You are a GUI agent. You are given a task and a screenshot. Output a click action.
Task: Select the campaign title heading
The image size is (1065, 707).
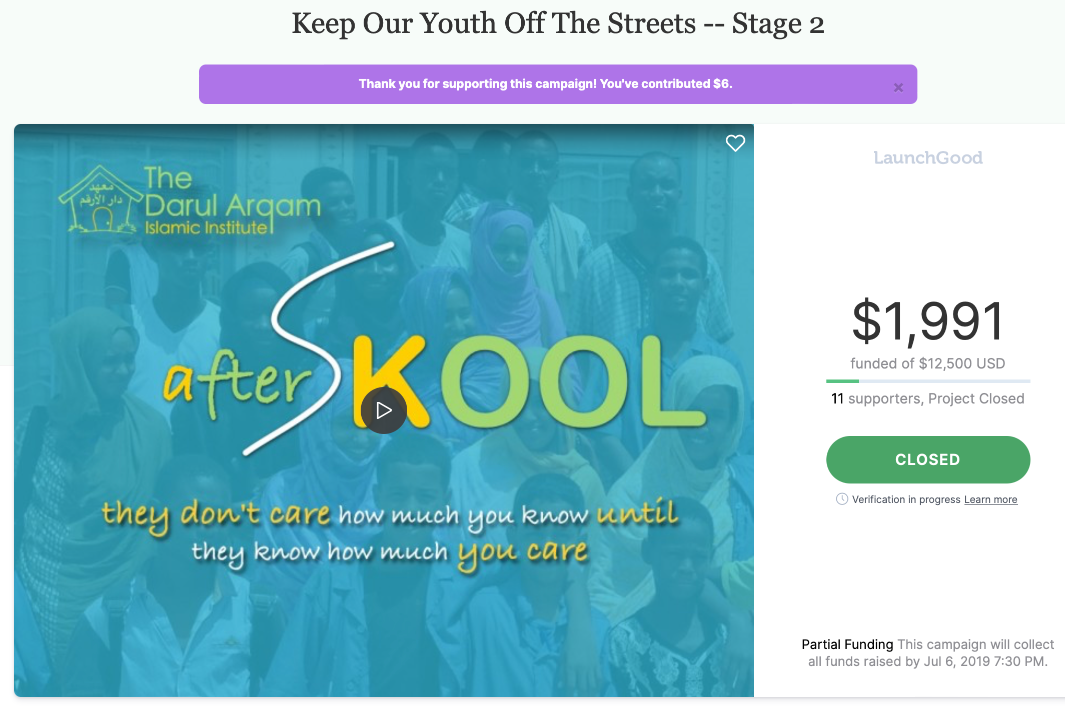[x=558, y=23]
